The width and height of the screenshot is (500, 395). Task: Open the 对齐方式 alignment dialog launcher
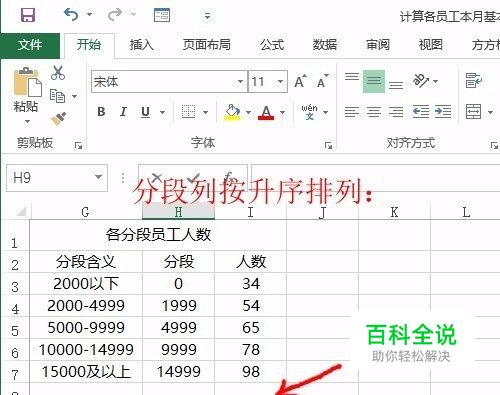(494, 145)
